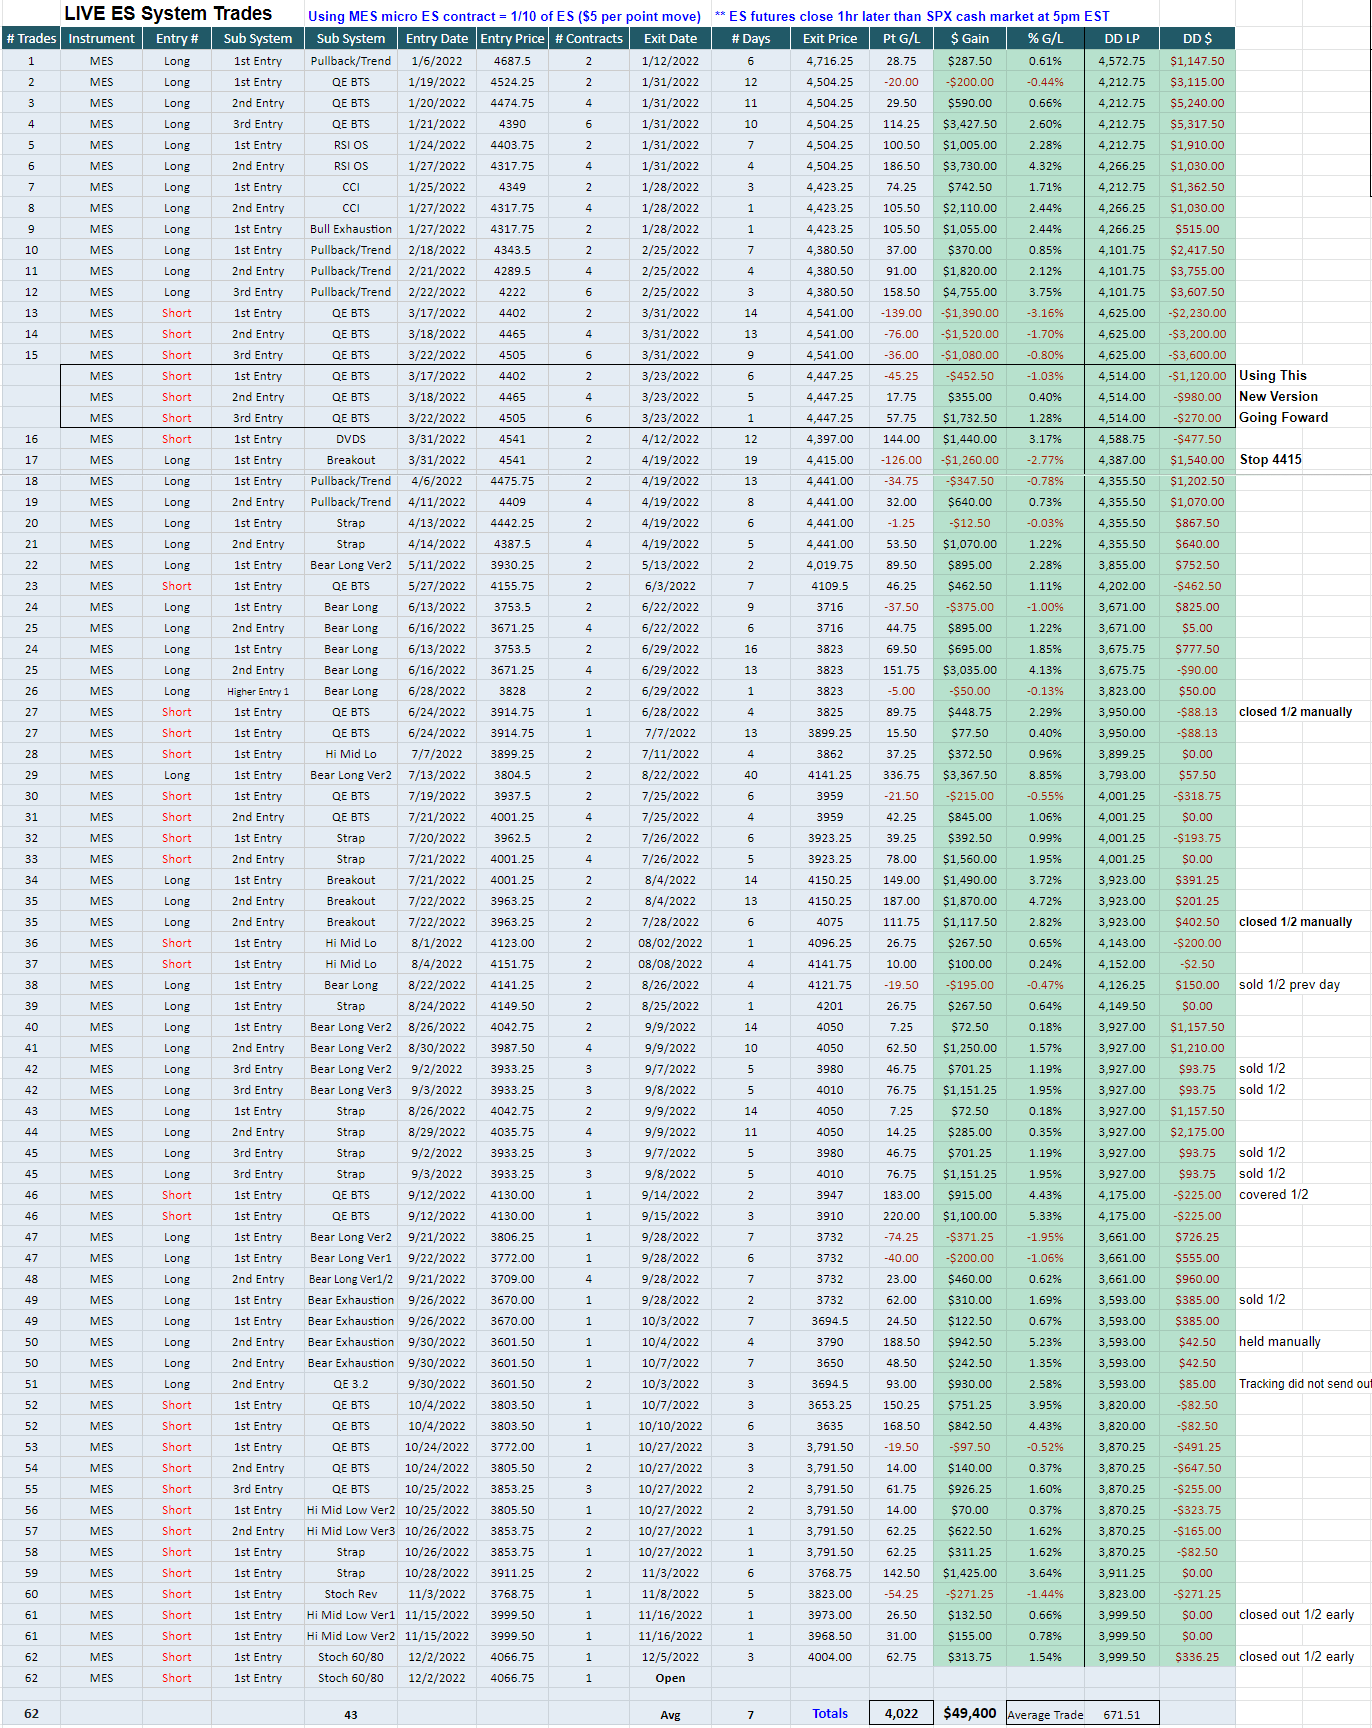Screen dimensions: 1372x1728
Task: Click the 'Exit Date' column header
Action: click(x=670, y=39)
